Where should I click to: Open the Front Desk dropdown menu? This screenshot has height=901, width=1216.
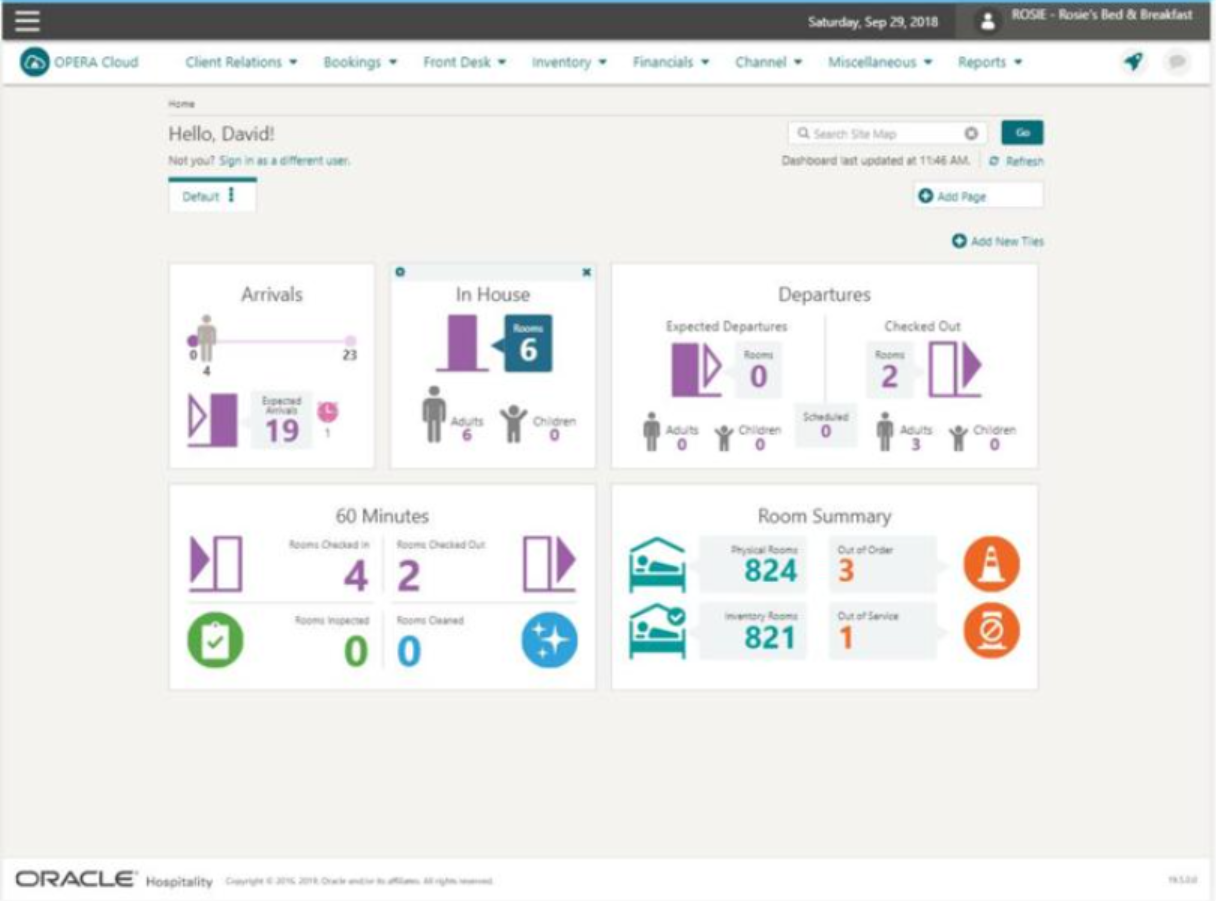tap(465, 62)
